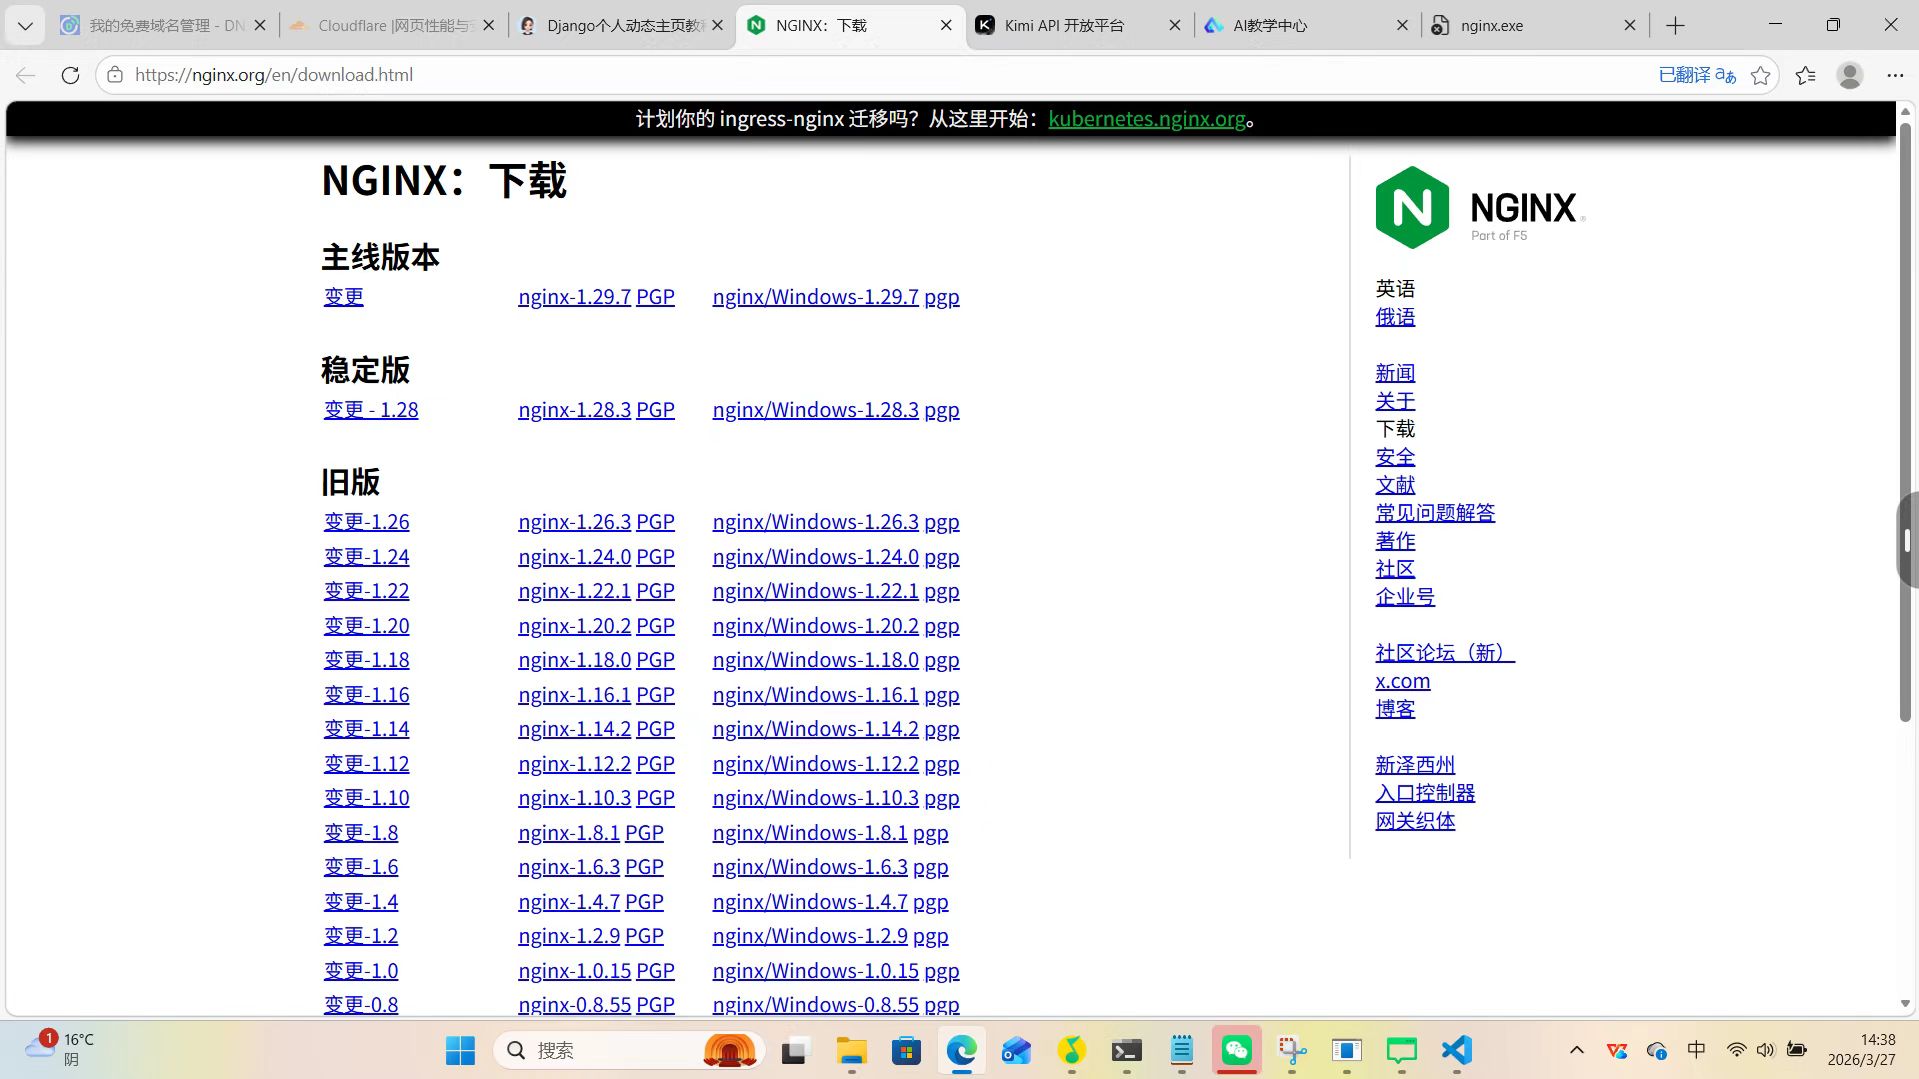Close the Cloudflare tab

489,26
